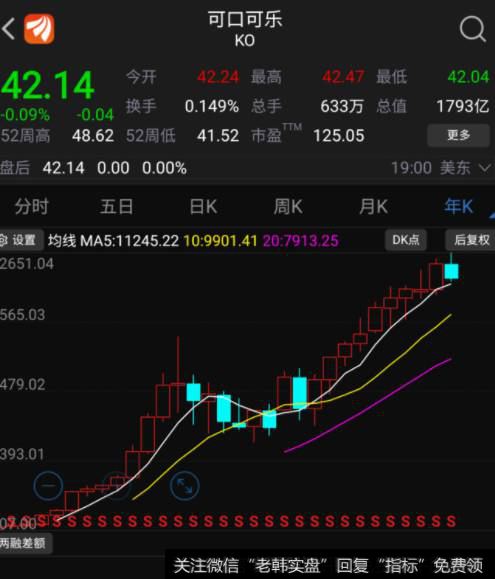The height and width of the screenshot is (579, 495).
Task: Click the fullscreen expand arrows circle icon
Action: (x=185, y=486)
